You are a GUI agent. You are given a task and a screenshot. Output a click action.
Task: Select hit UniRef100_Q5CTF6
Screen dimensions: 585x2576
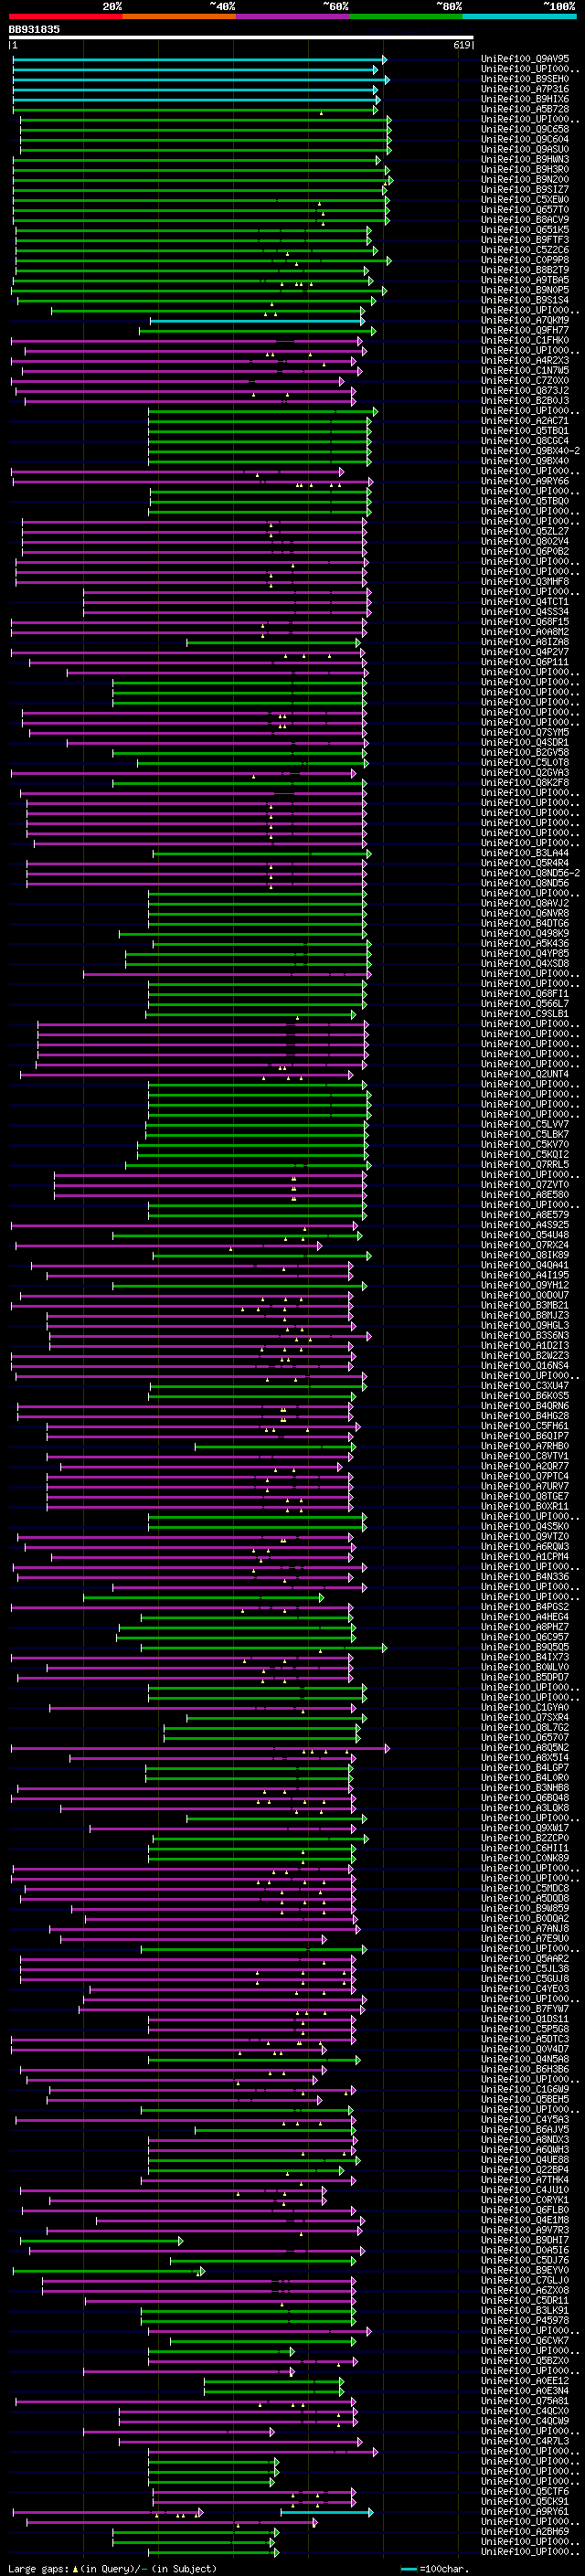click(x=525, y=2491)
